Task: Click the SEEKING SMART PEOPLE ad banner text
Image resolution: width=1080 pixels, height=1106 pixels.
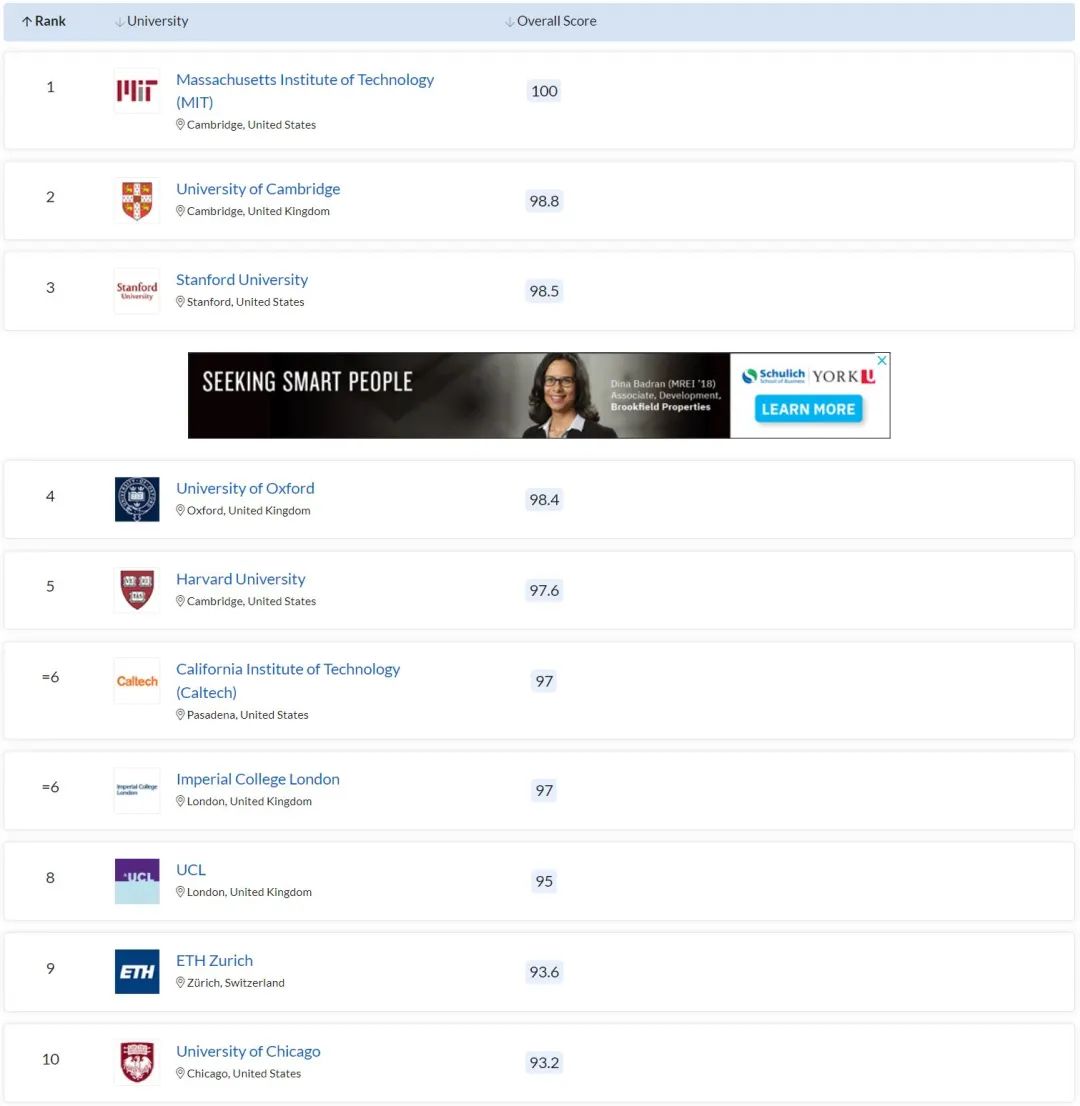Action: point(308,382)
